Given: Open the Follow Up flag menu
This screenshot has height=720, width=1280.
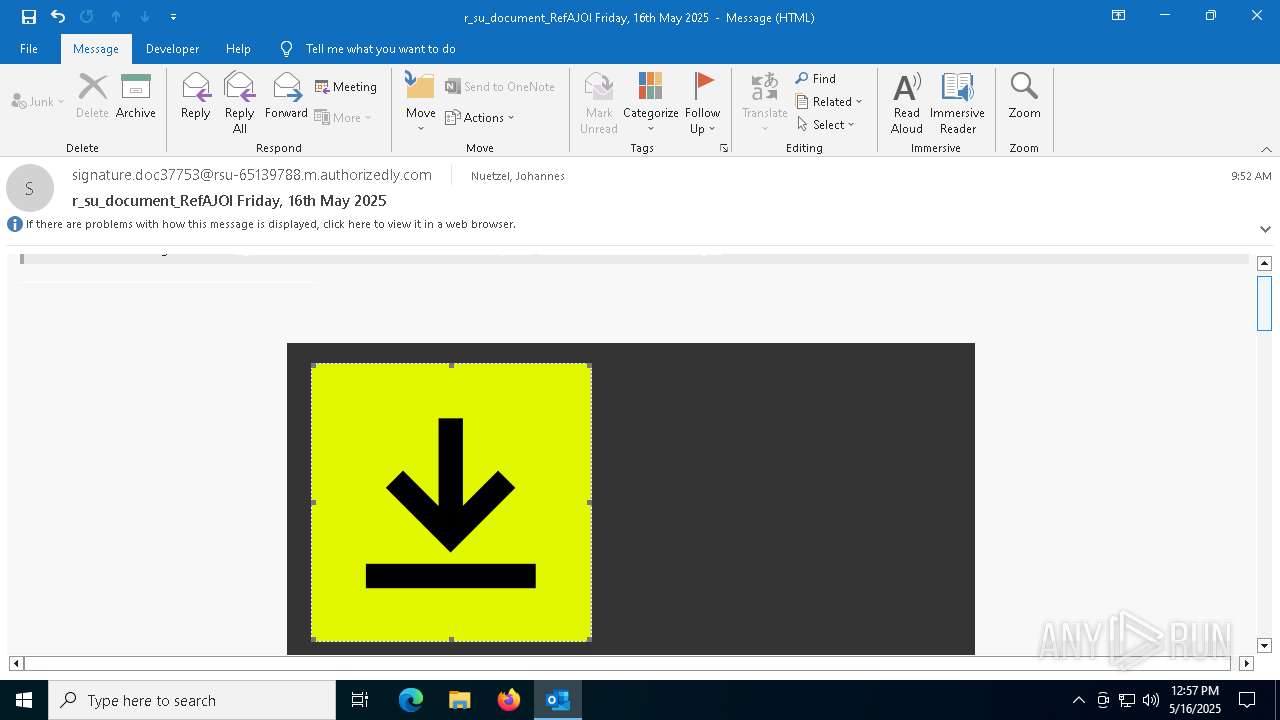Looking at the screenshot, I should pos(703,102).
